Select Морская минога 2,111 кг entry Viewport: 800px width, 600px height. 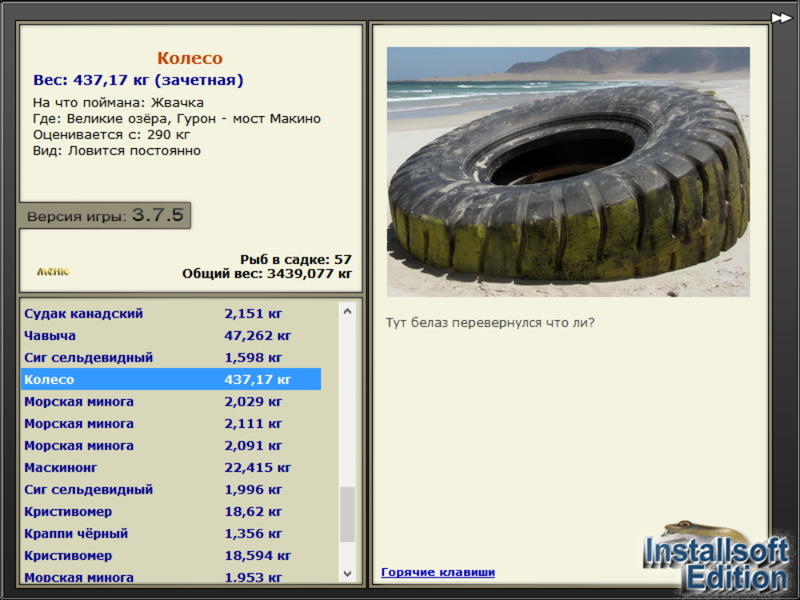click(x=171, y=423)
